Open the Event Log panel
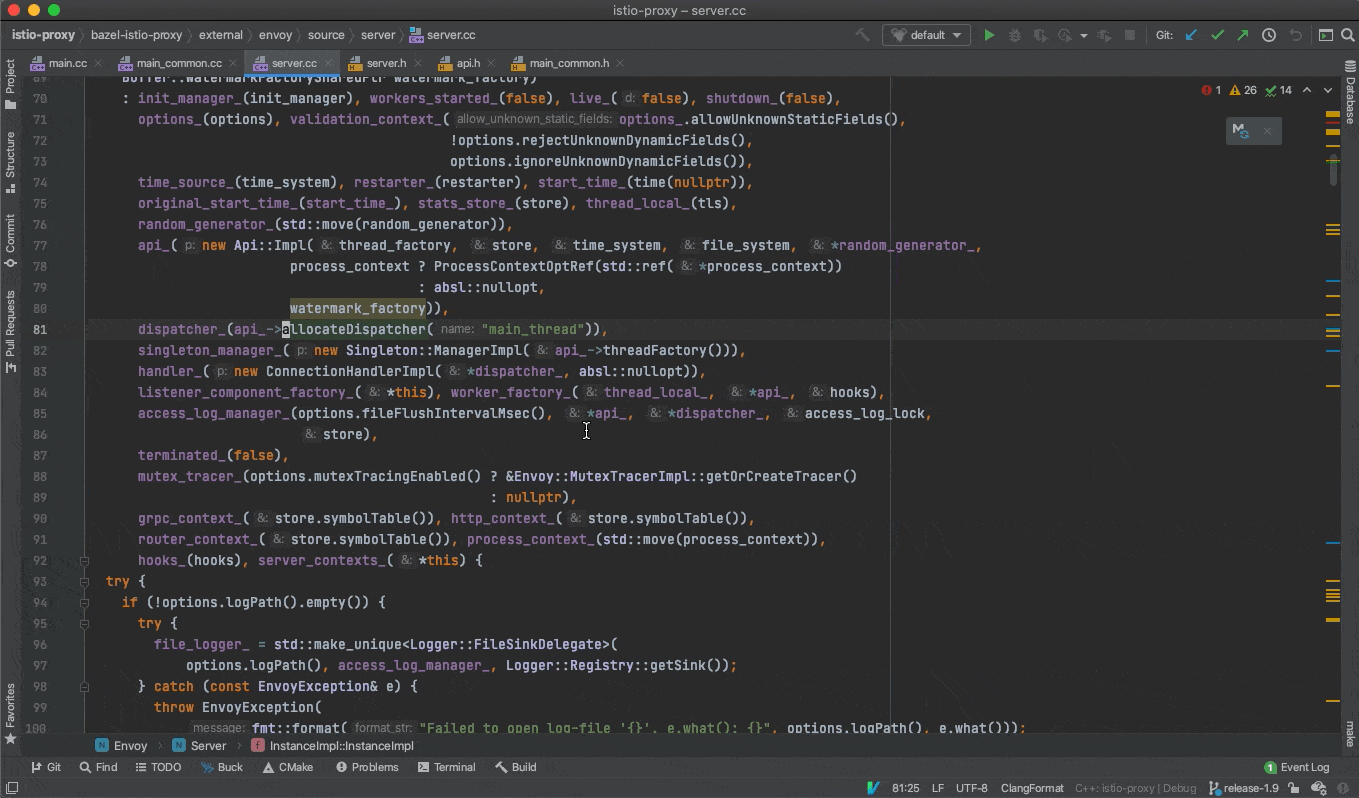This screenshot has height=798, width=1359. [1297, 767]
